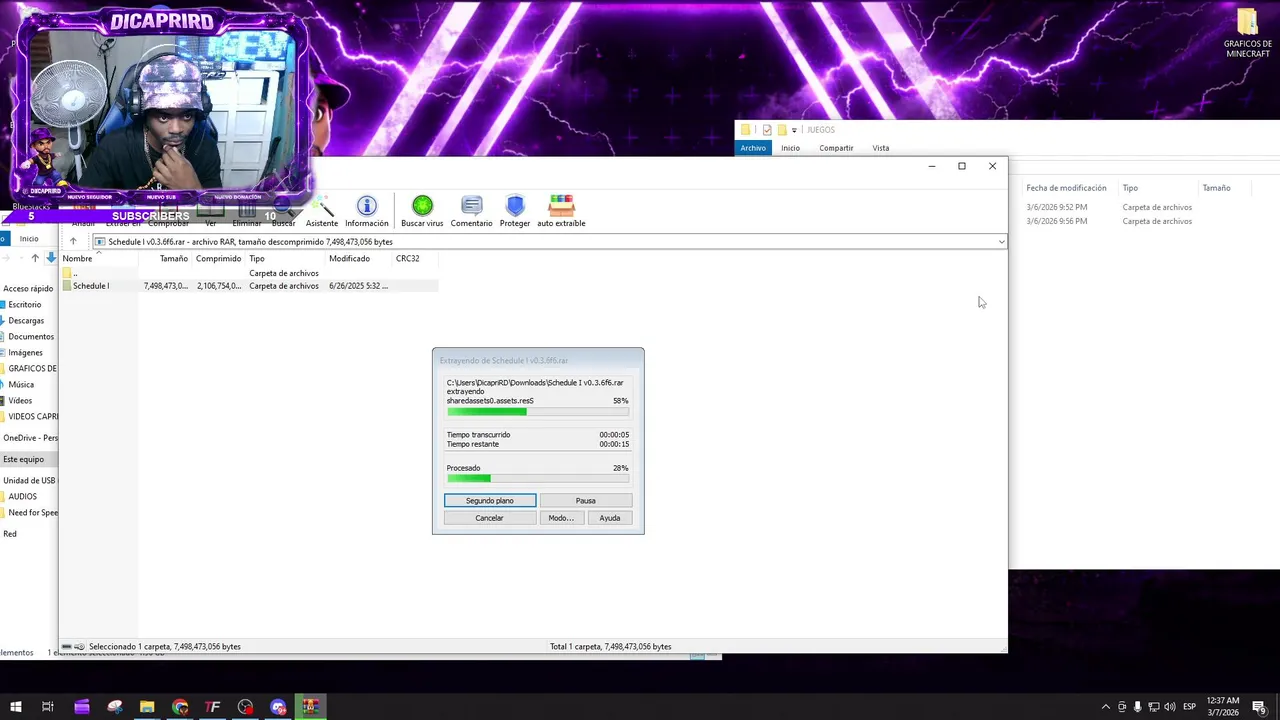Click the blue down arrow in Explorer nav
The height and width of the screenshot is (720, 1280).
pos(51,258)
